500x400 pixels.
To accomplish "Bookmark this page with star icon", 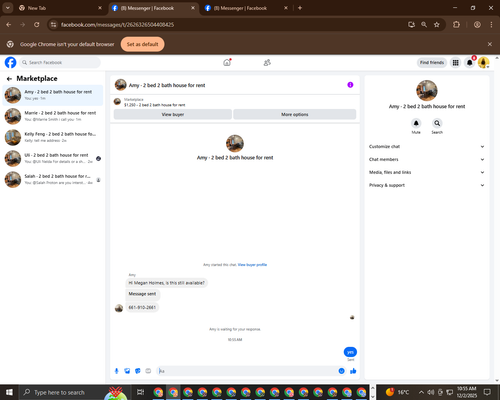I will coord(437,25).
